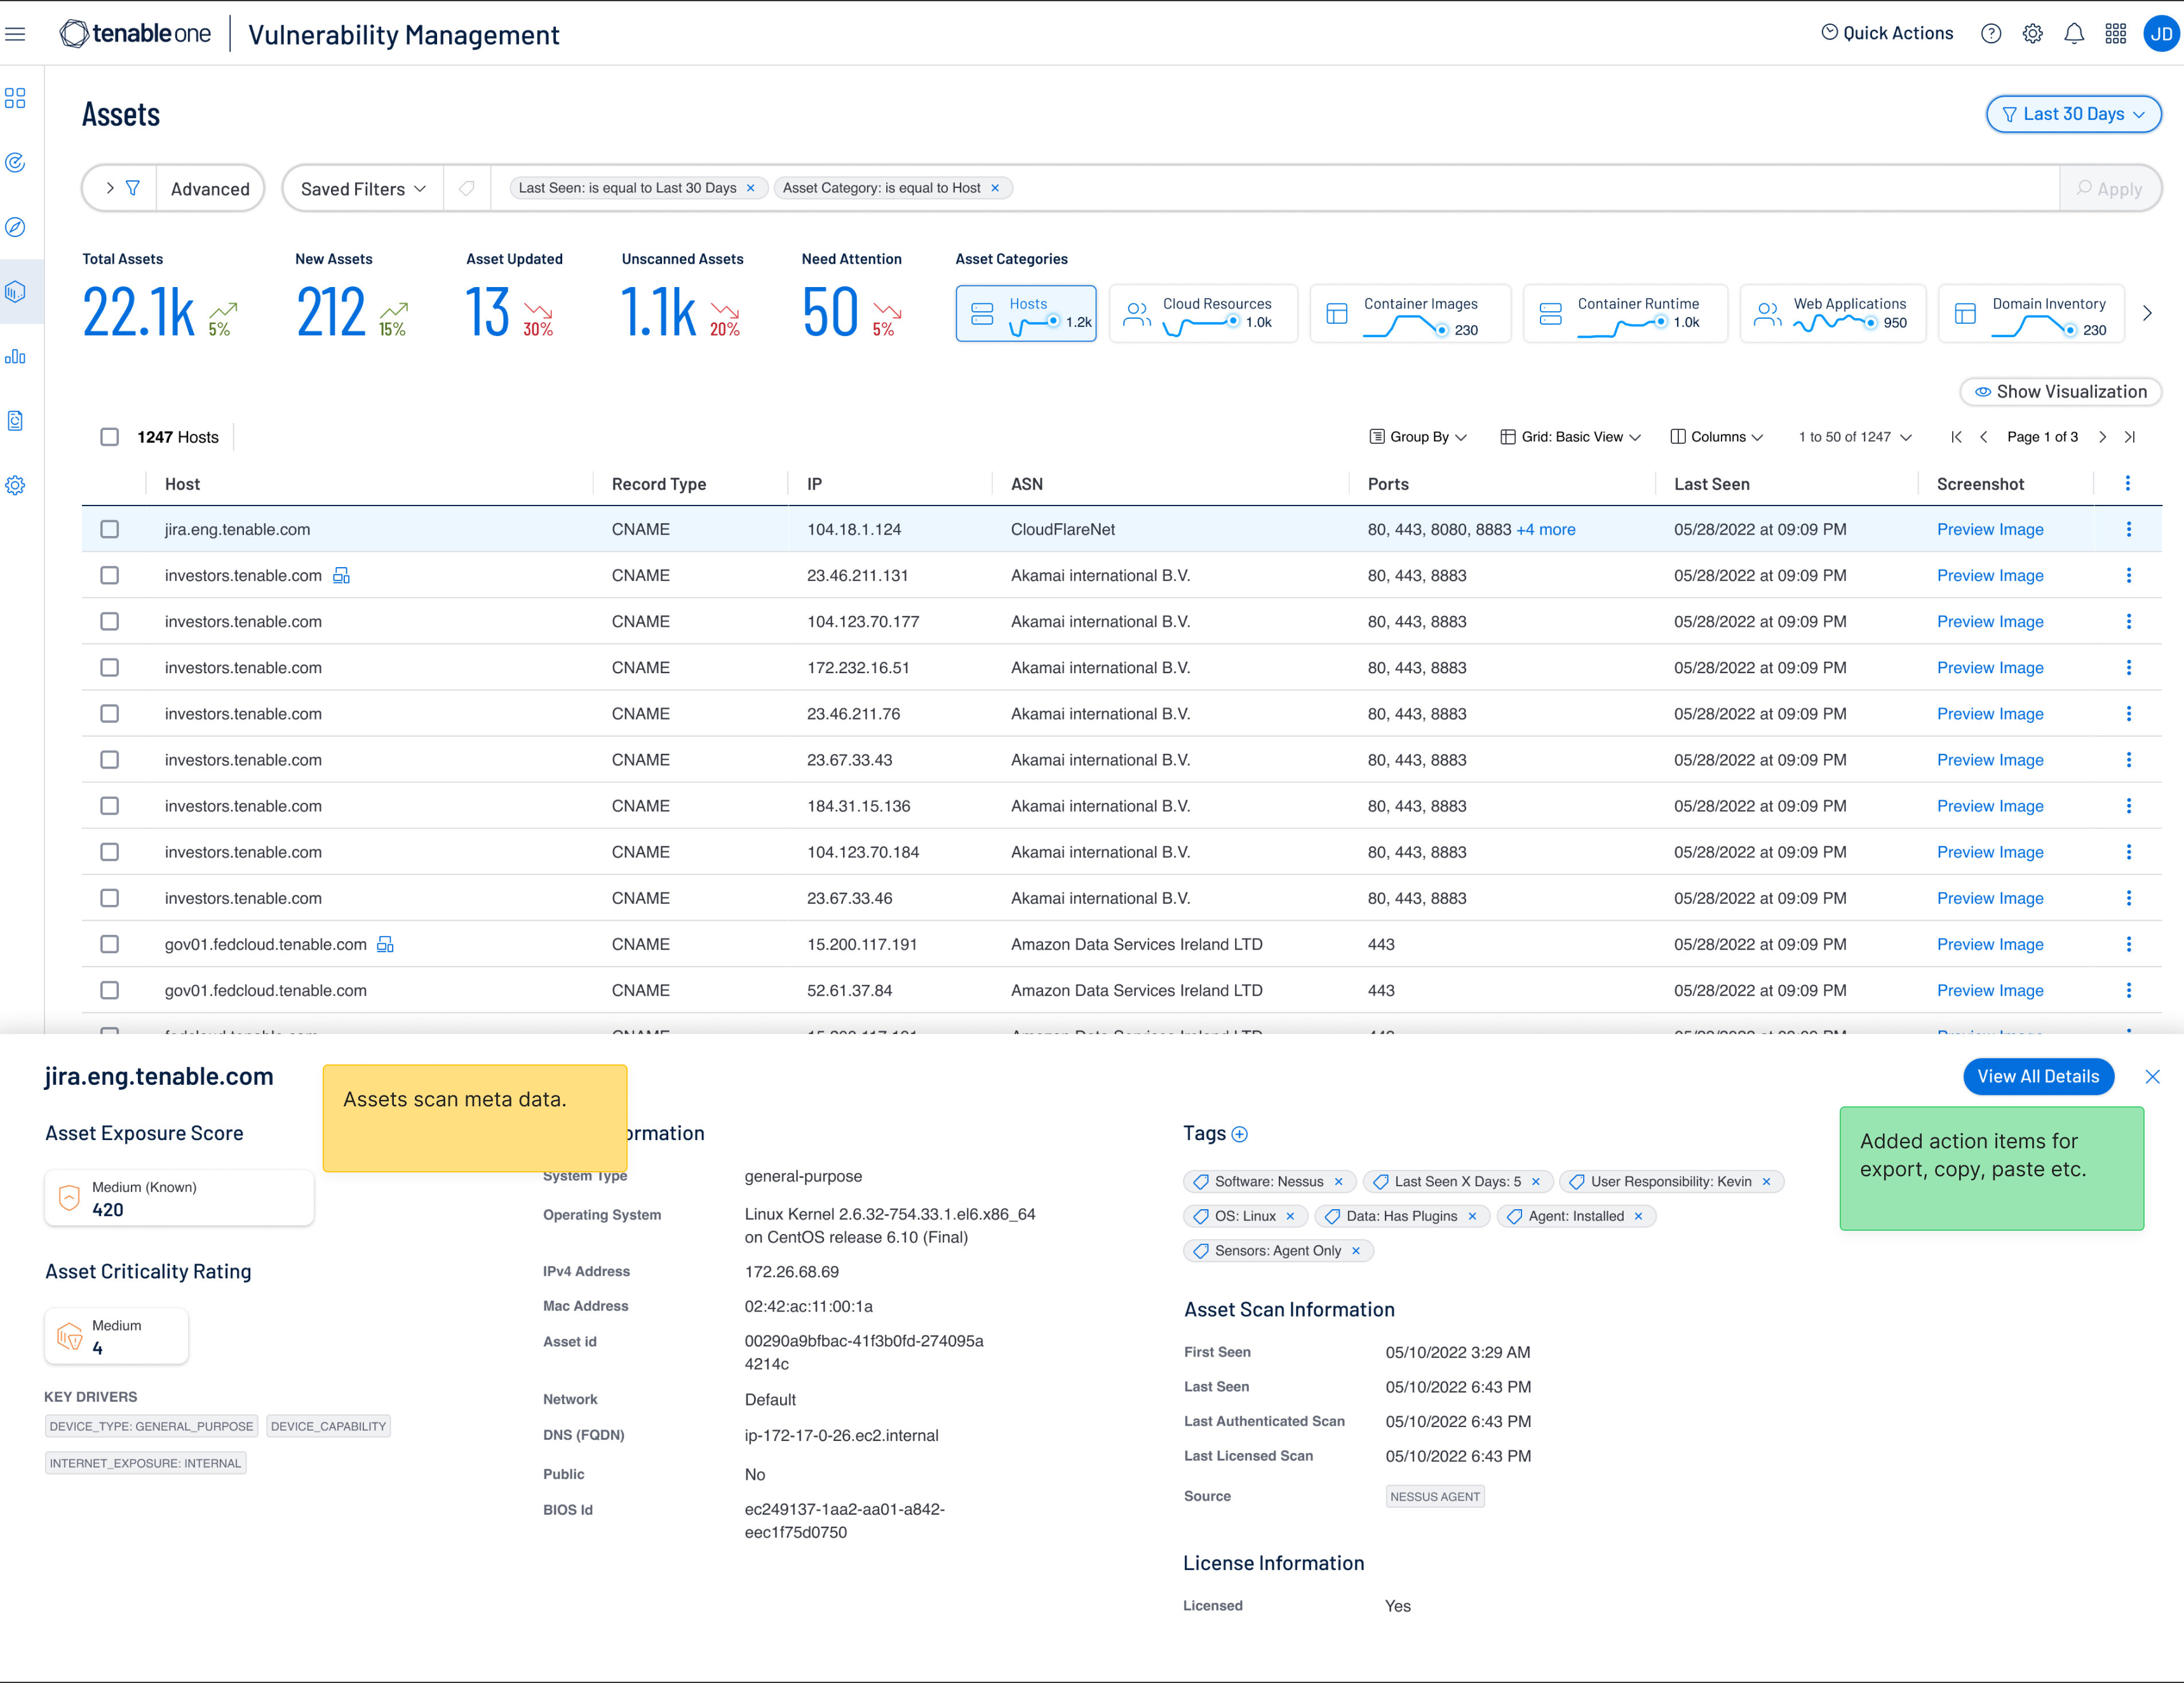Open the settings gear in top bar
2184x1683 pixels.
point(2033,34)
